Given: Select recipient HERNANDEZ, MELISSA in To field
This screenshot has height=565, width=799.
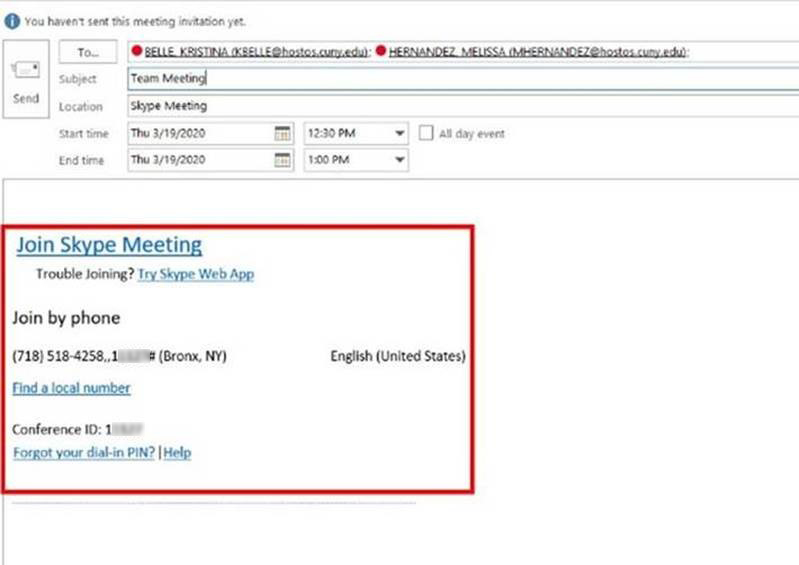Looking at the screenshot, I should coord(538,51).
